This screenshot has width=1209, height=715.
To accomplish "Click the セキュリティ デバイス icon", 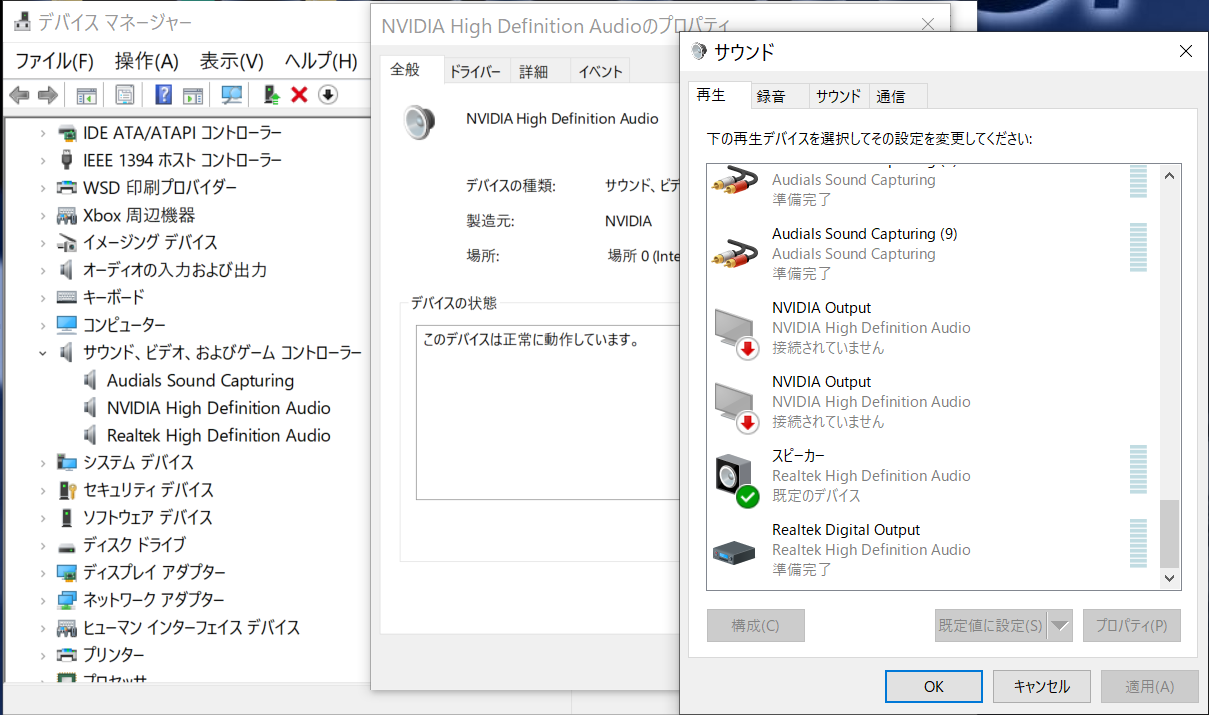I will 67,490.
